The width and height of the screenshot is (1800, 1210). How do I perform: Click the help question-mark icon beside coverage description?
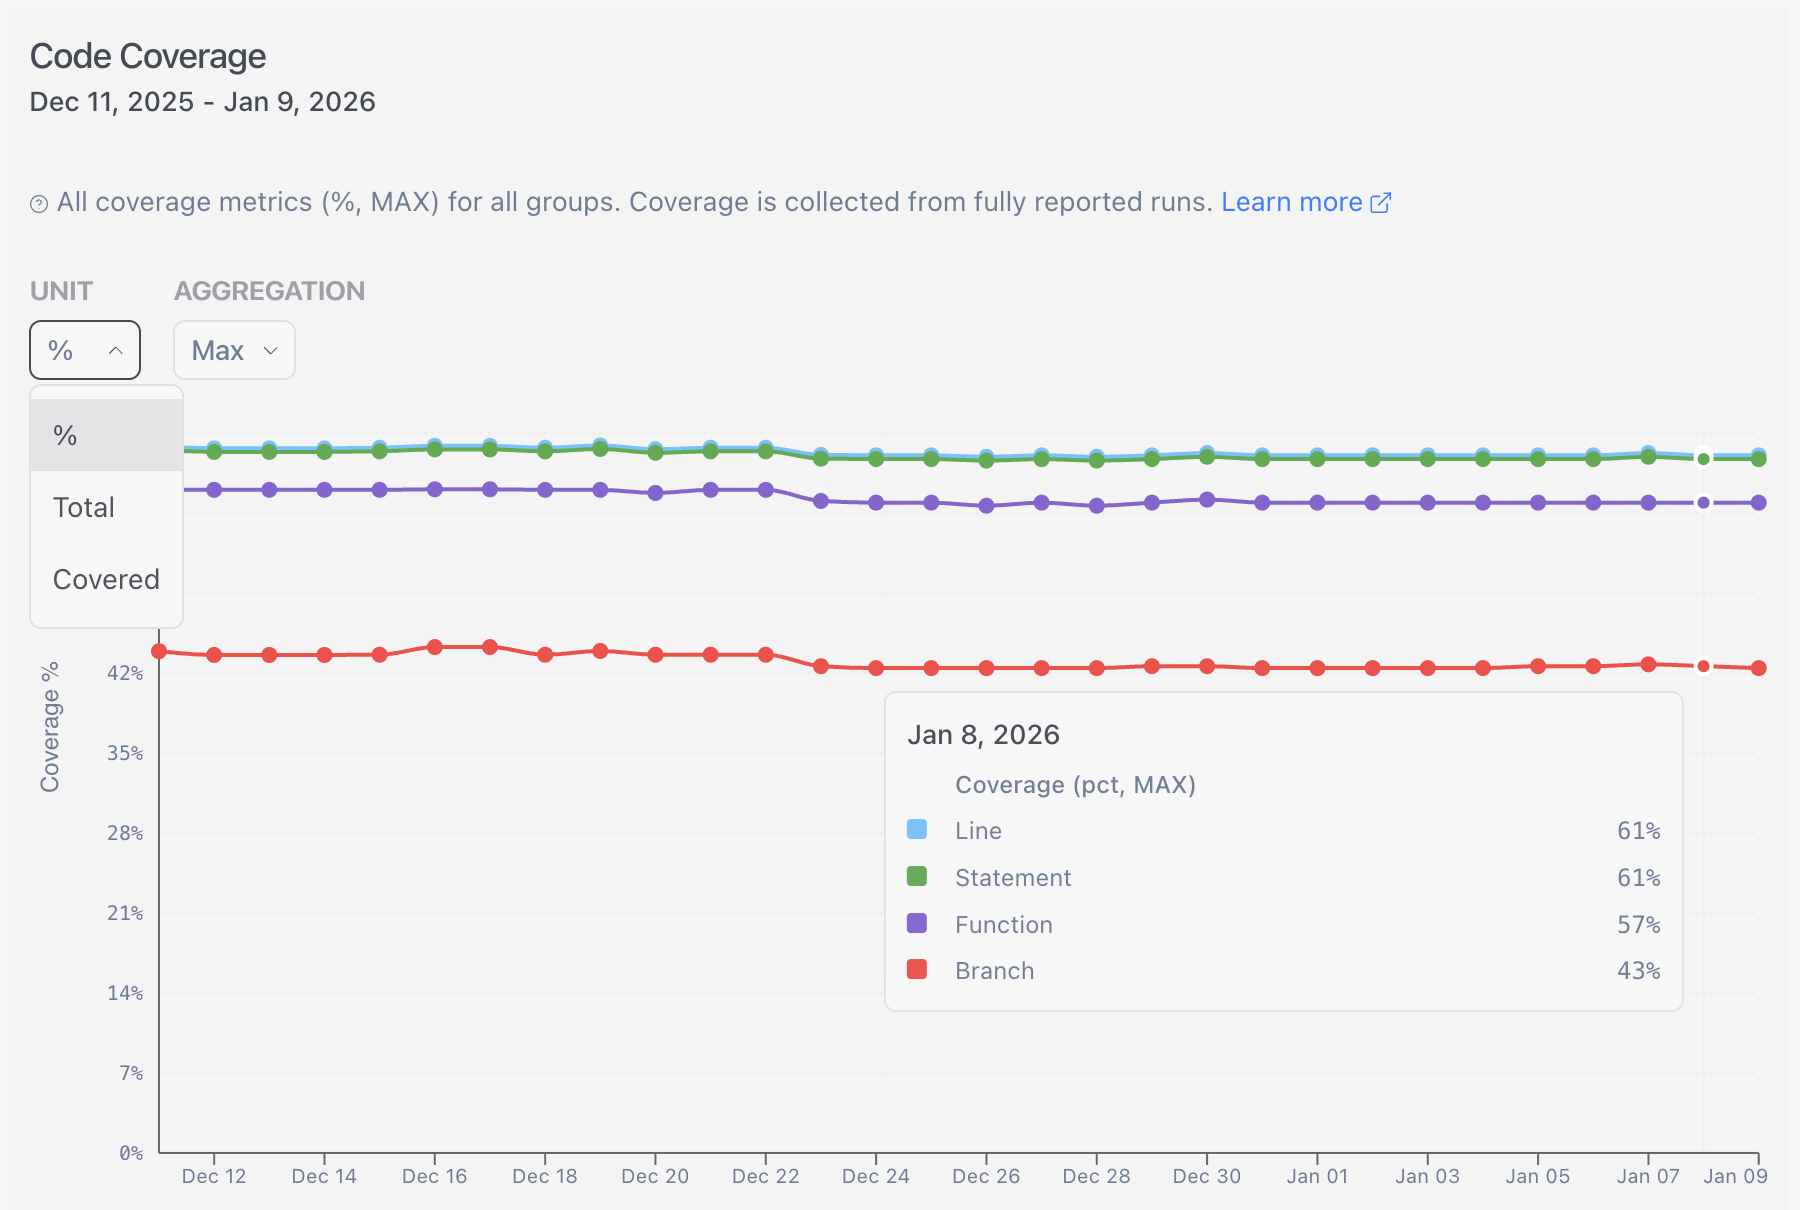coord(39,204)
